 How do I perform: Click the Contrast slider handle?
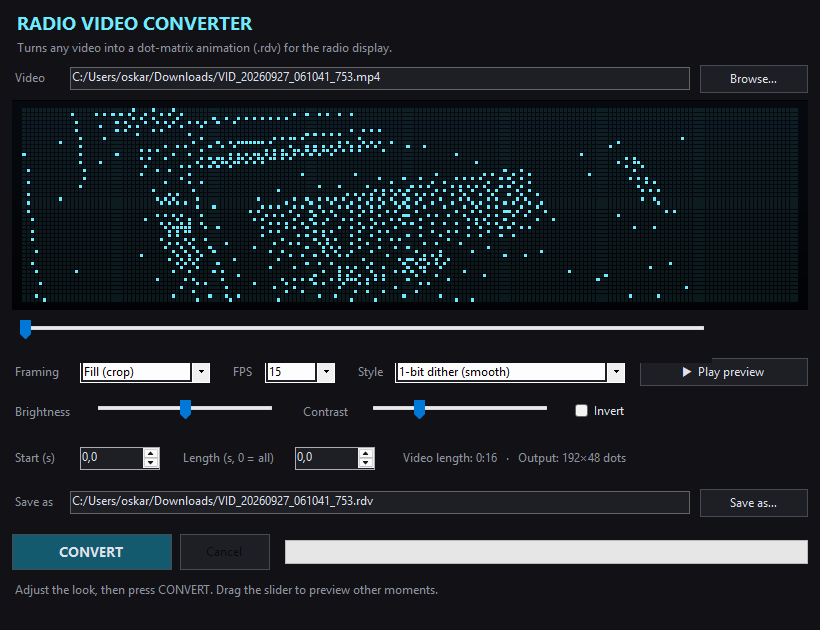419,409
